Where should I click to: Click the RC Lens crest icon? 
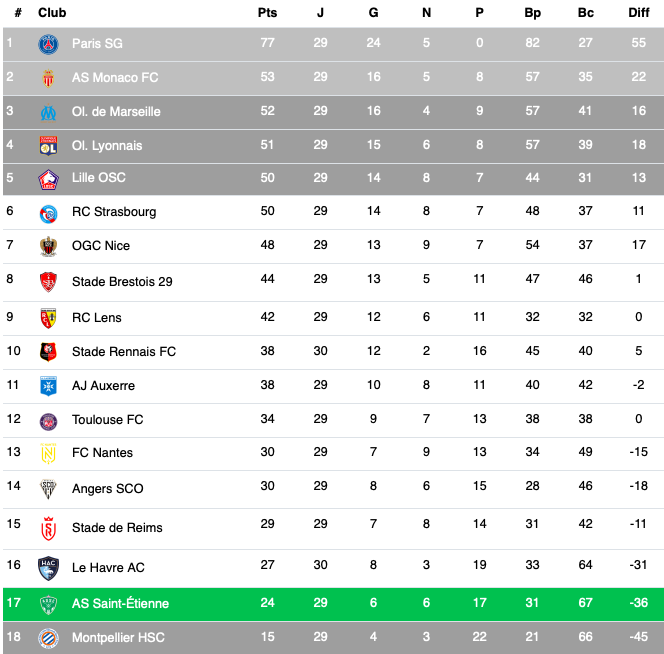[48, 318]
